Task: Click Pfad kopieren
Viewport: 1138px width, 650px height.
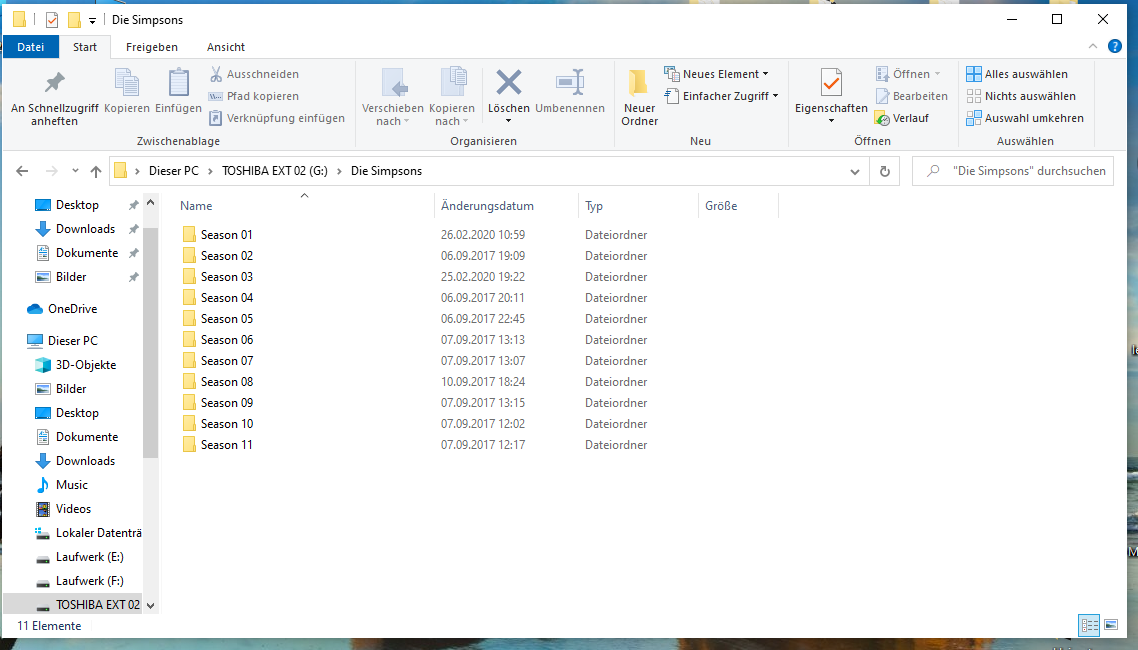Action: 254,96
